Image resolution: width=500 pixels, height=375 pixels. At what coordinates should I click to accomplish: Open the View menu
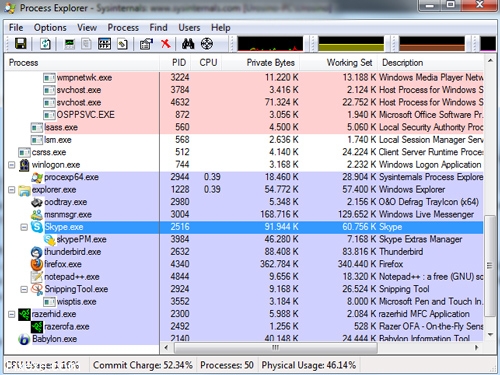[x=87, y=27]
